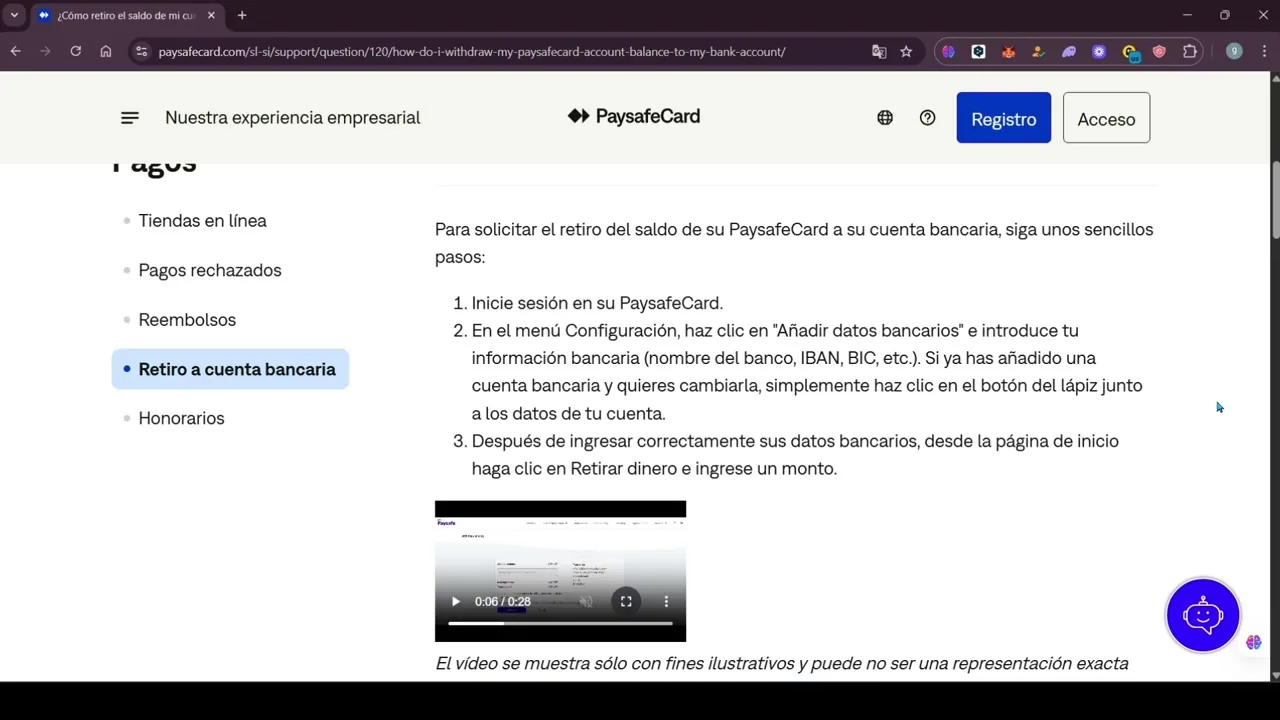The width and height of the screenshot is (1280, 720).
Task: Click the address bar URL field
Action: [x=472, y=51]
